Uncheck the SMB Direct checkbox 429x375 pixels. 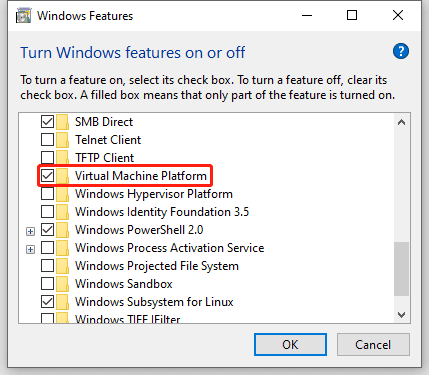pos(47,122)
